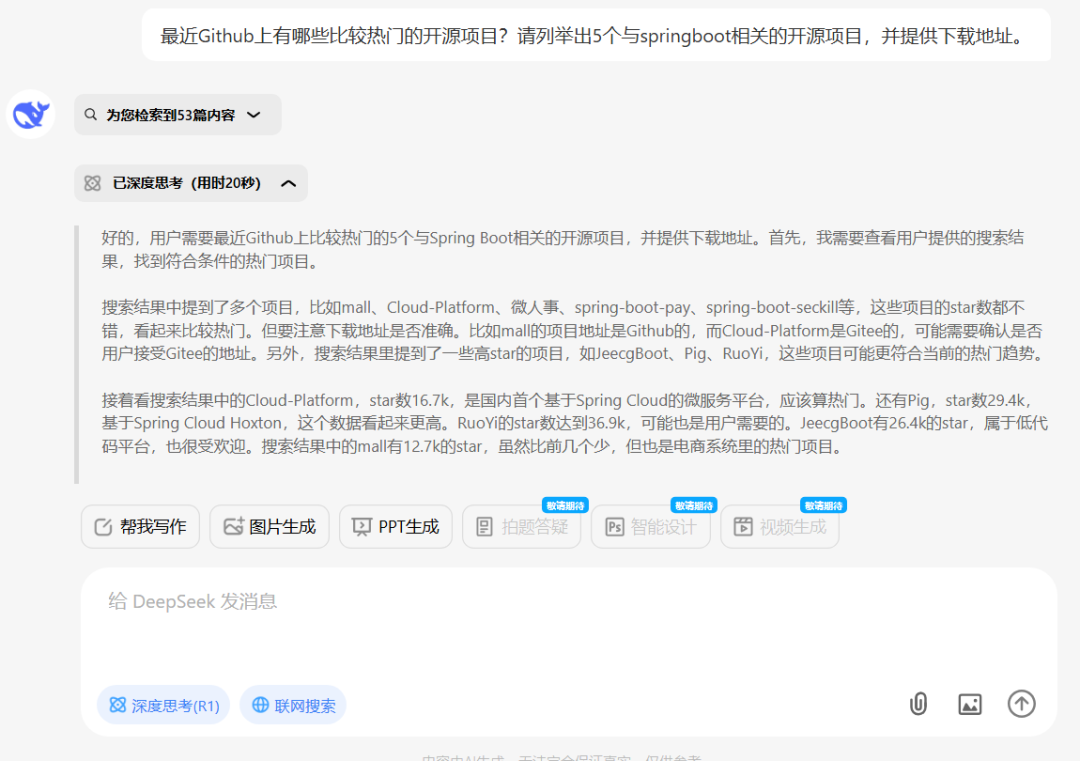The height and width of the screenshot is (761, 1080).
Task: Click the picture icon in 图片生成
Action: (x=233, y=527)
